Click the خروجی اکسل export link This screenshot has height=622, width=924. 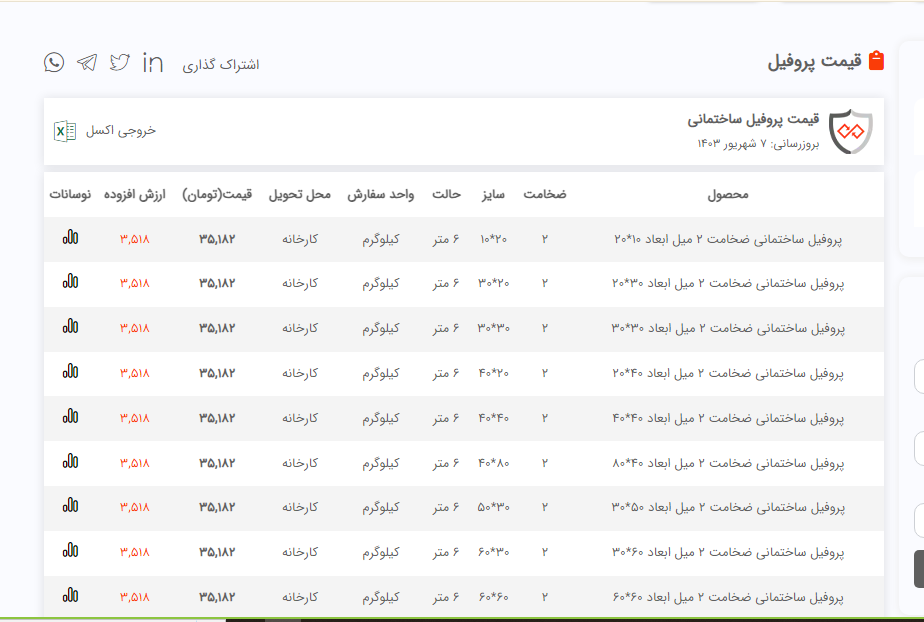coord(121,131)
